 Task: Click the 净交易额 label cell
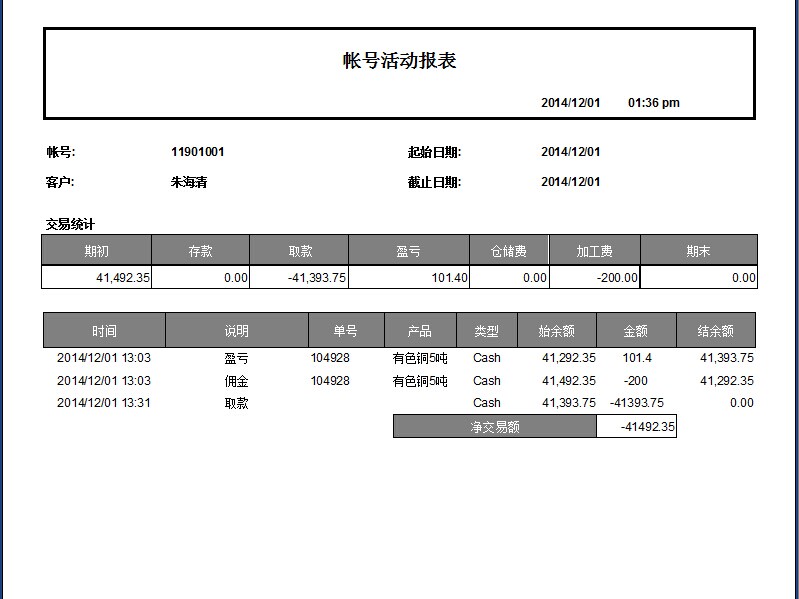pos(494,427)
